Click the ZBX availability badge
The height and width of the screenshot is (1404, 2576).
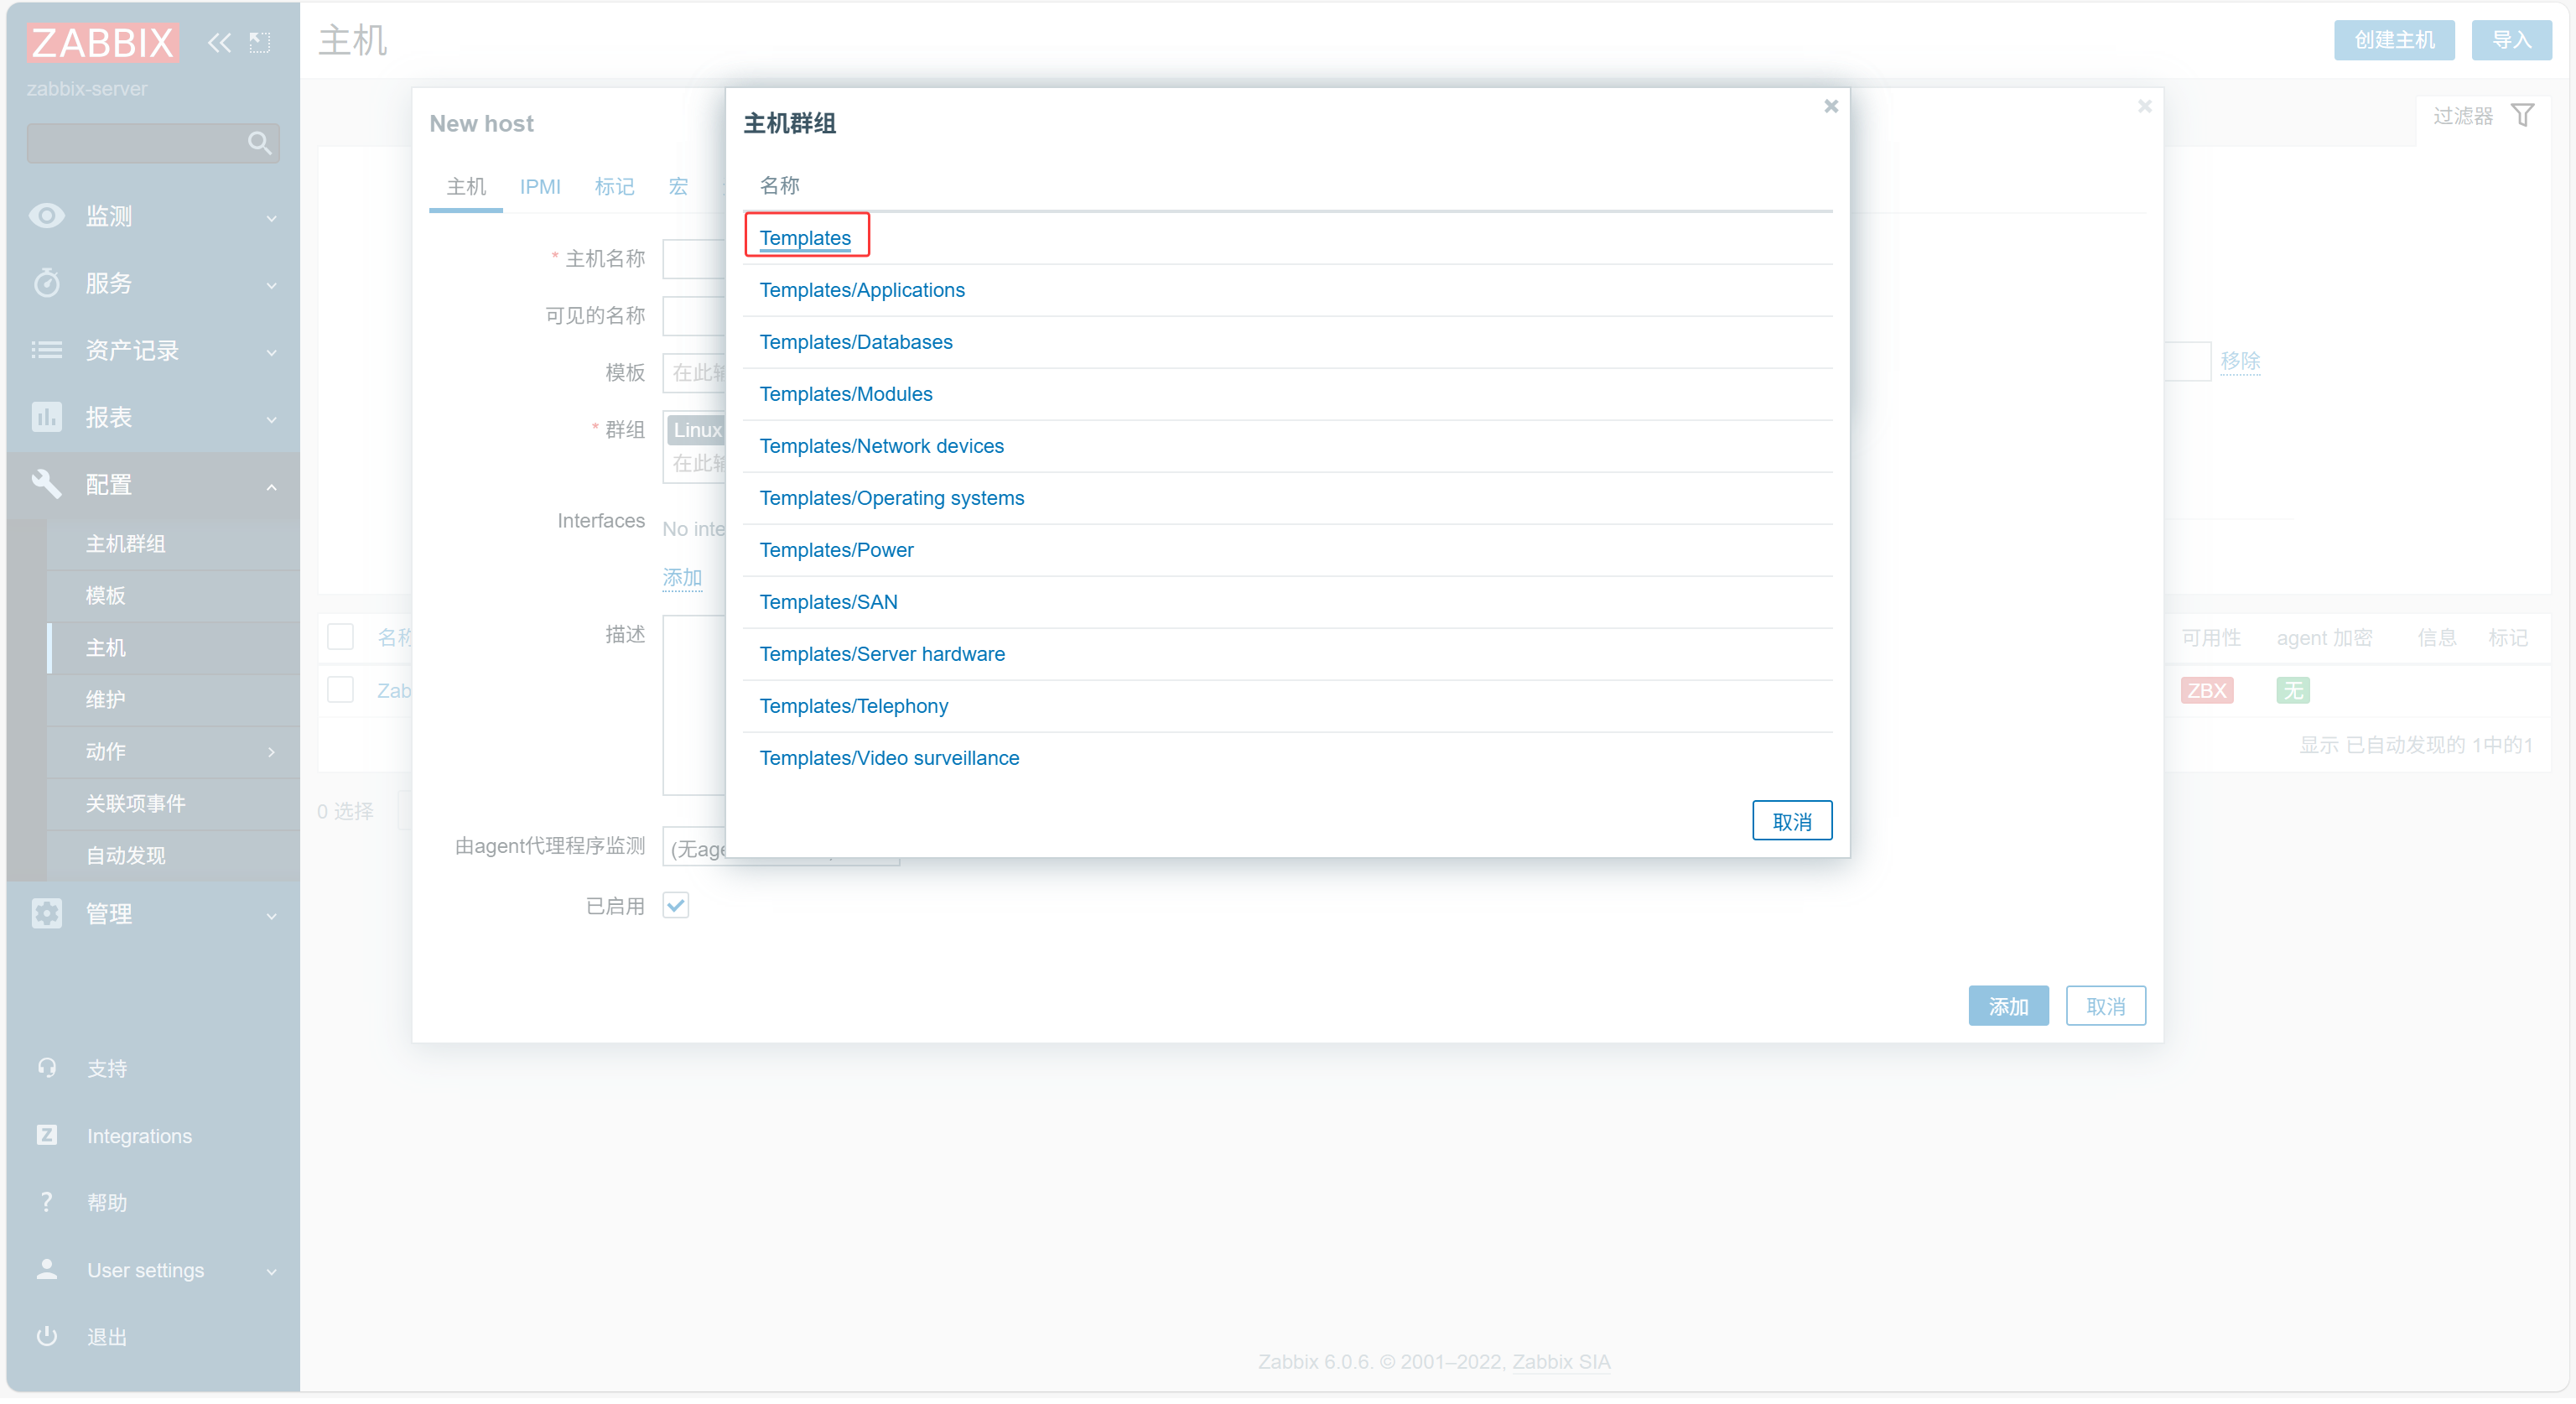click(2206, 690)
